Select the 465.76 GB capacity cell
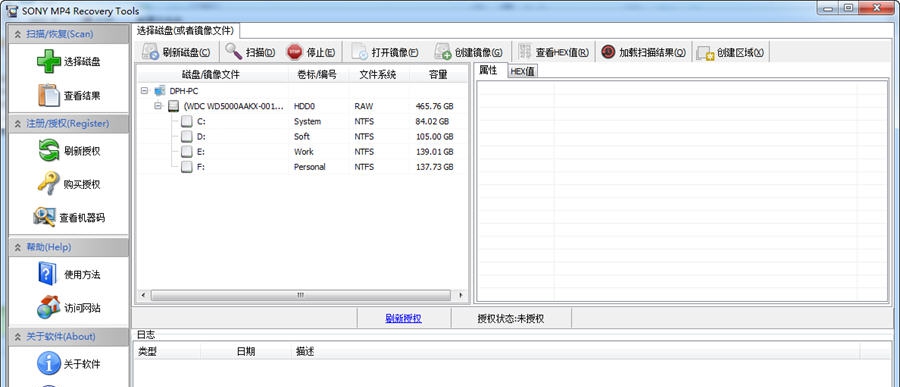This screenshot has width=900, height=387. point(435,106)
